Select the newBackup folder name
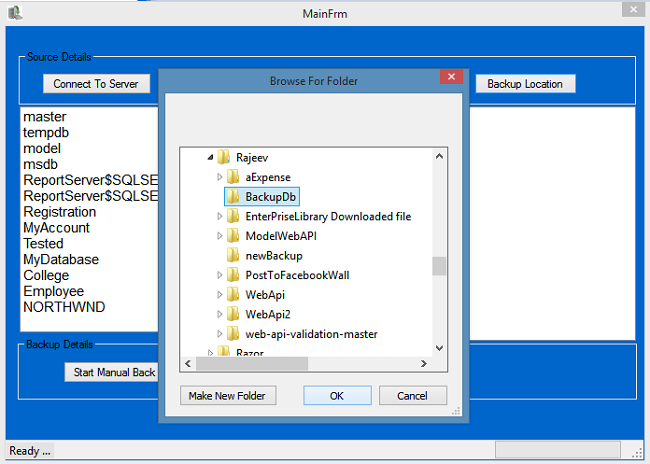650x464 pixels. [x=274, y=255]
